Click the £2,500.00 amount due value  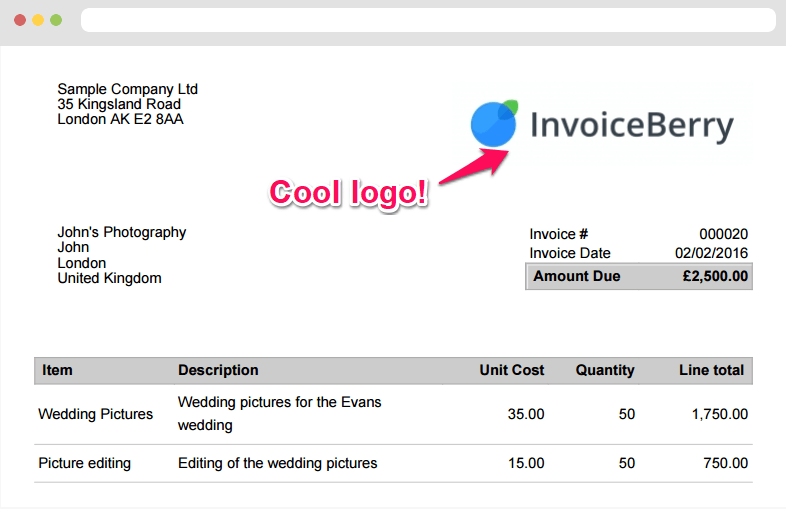tap(715, 276)
